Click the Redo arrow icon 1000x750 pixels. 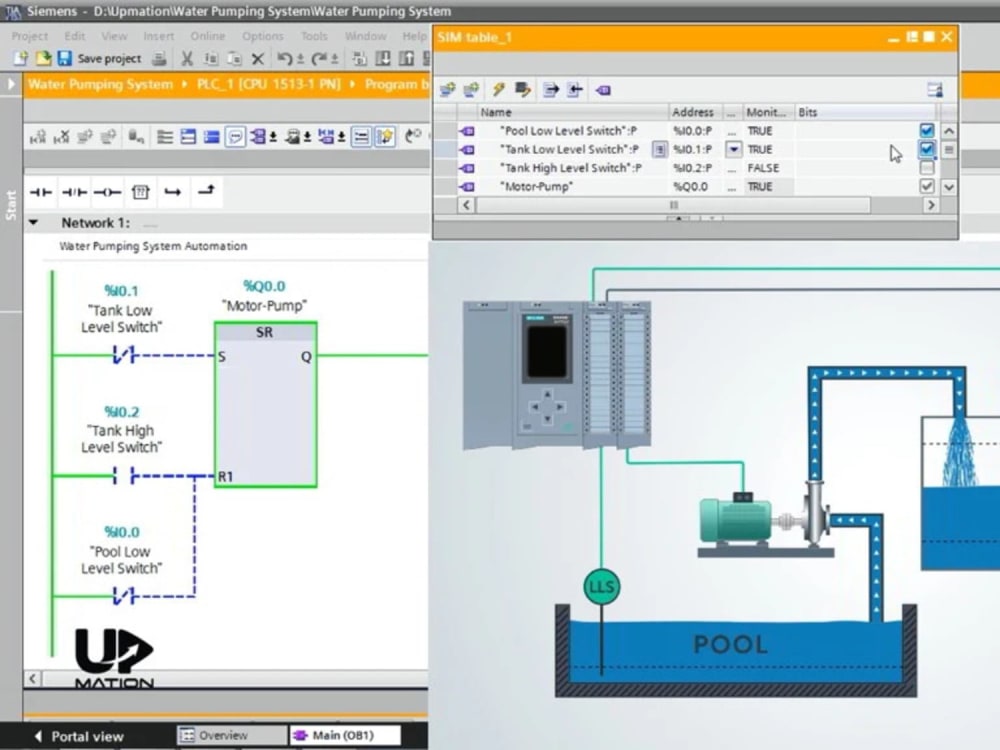(x=319, y=59)
